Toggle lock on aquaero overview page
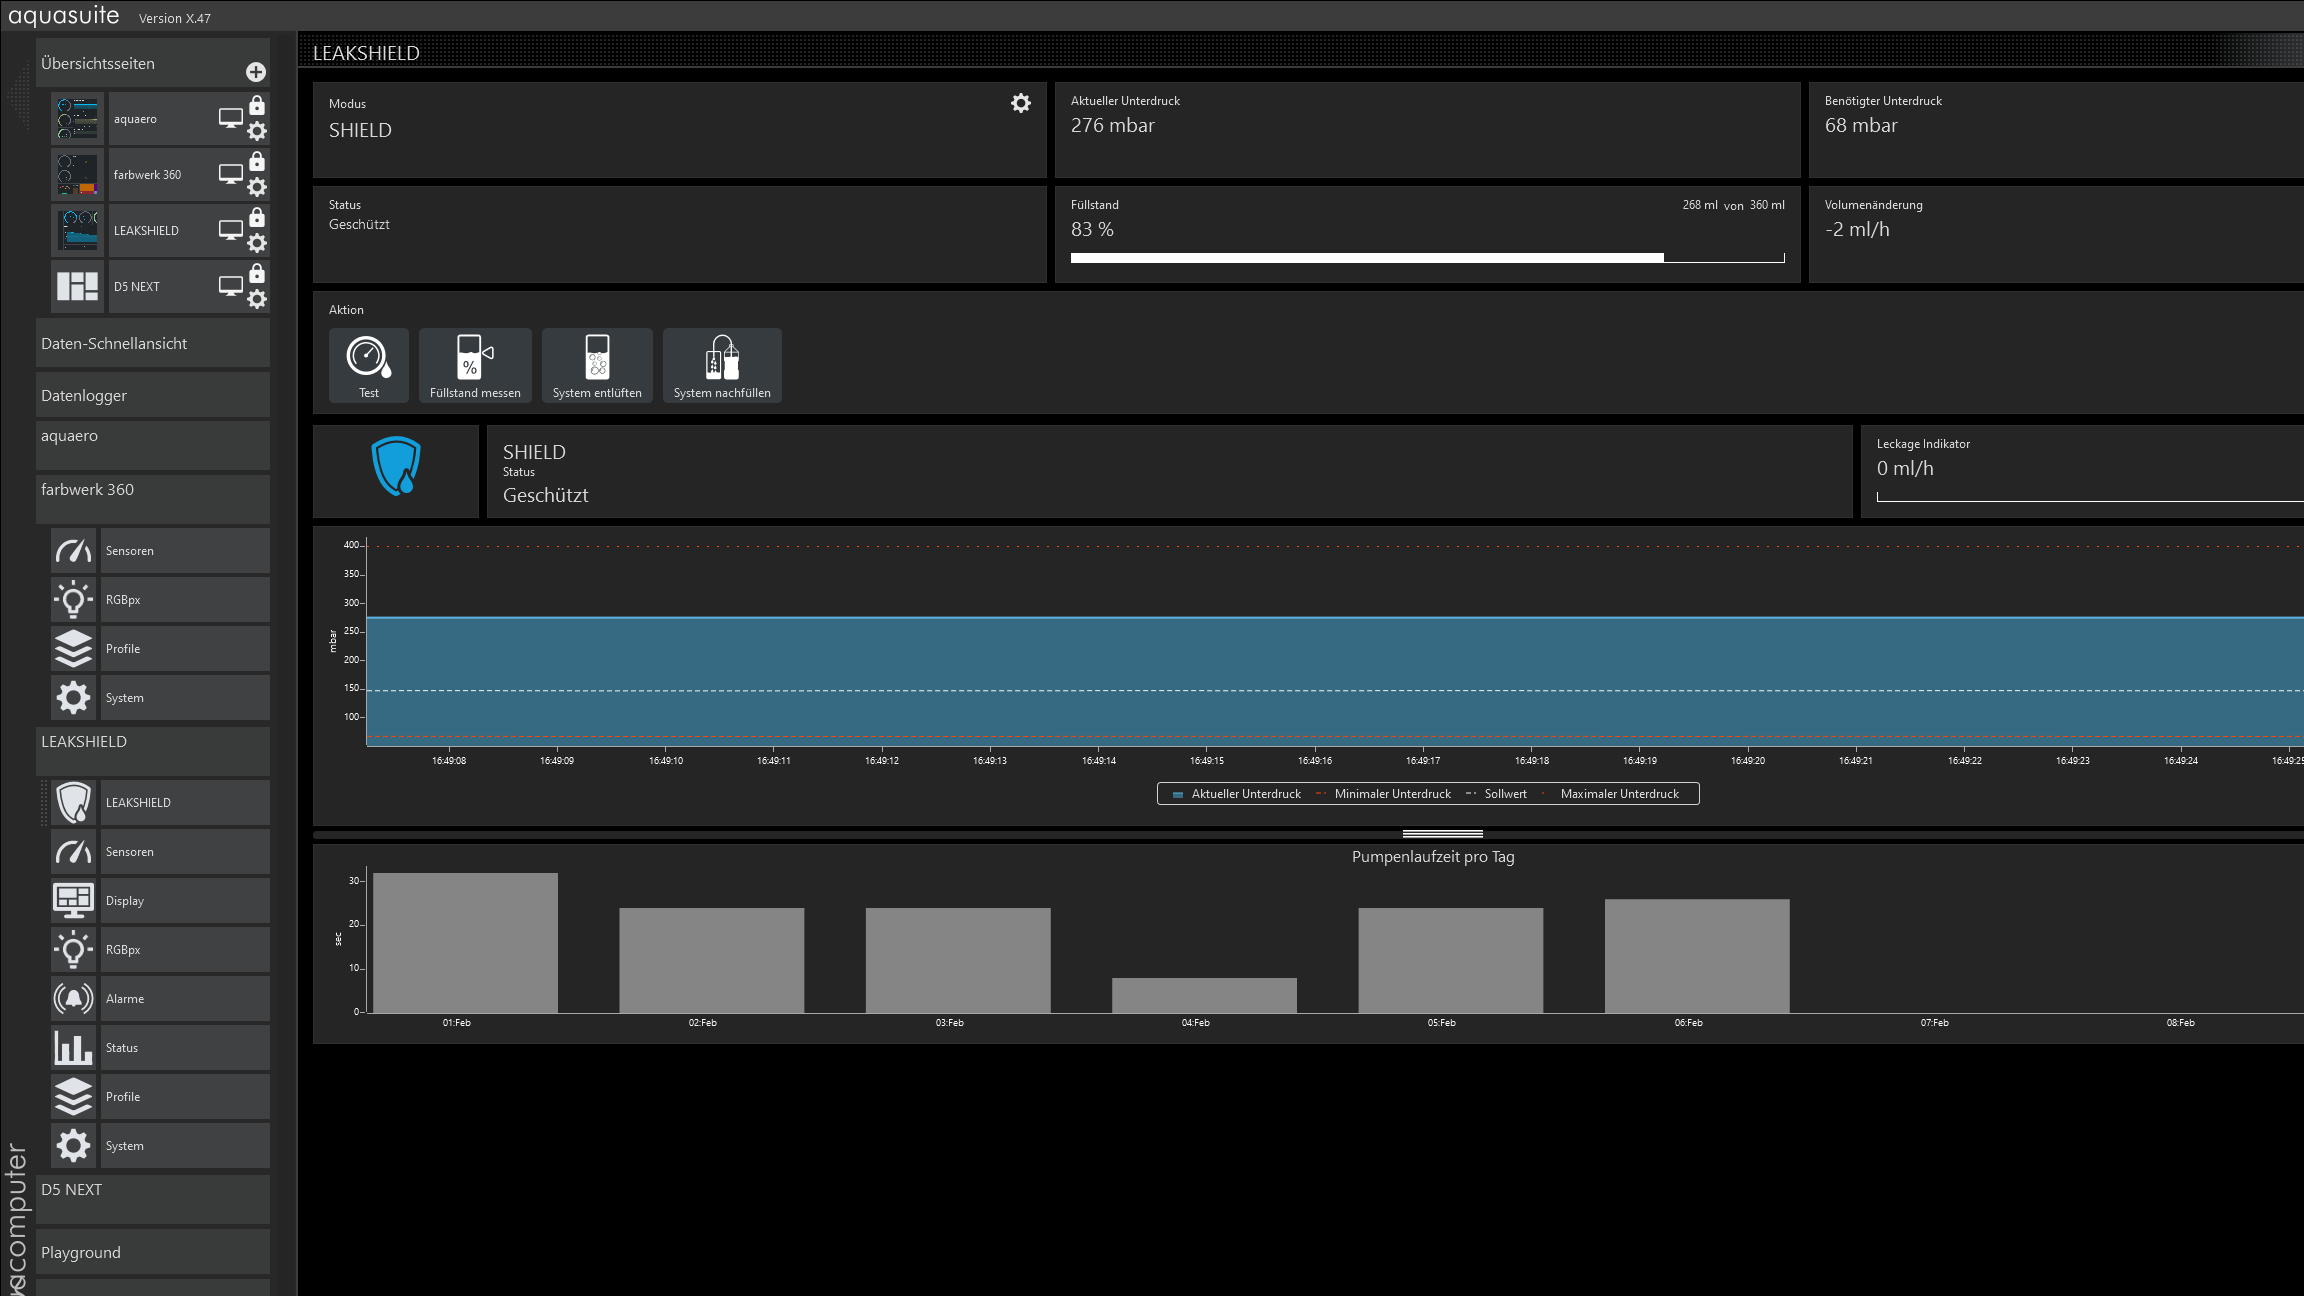Screen dimensions: 2304x1296 coord(257,106)
